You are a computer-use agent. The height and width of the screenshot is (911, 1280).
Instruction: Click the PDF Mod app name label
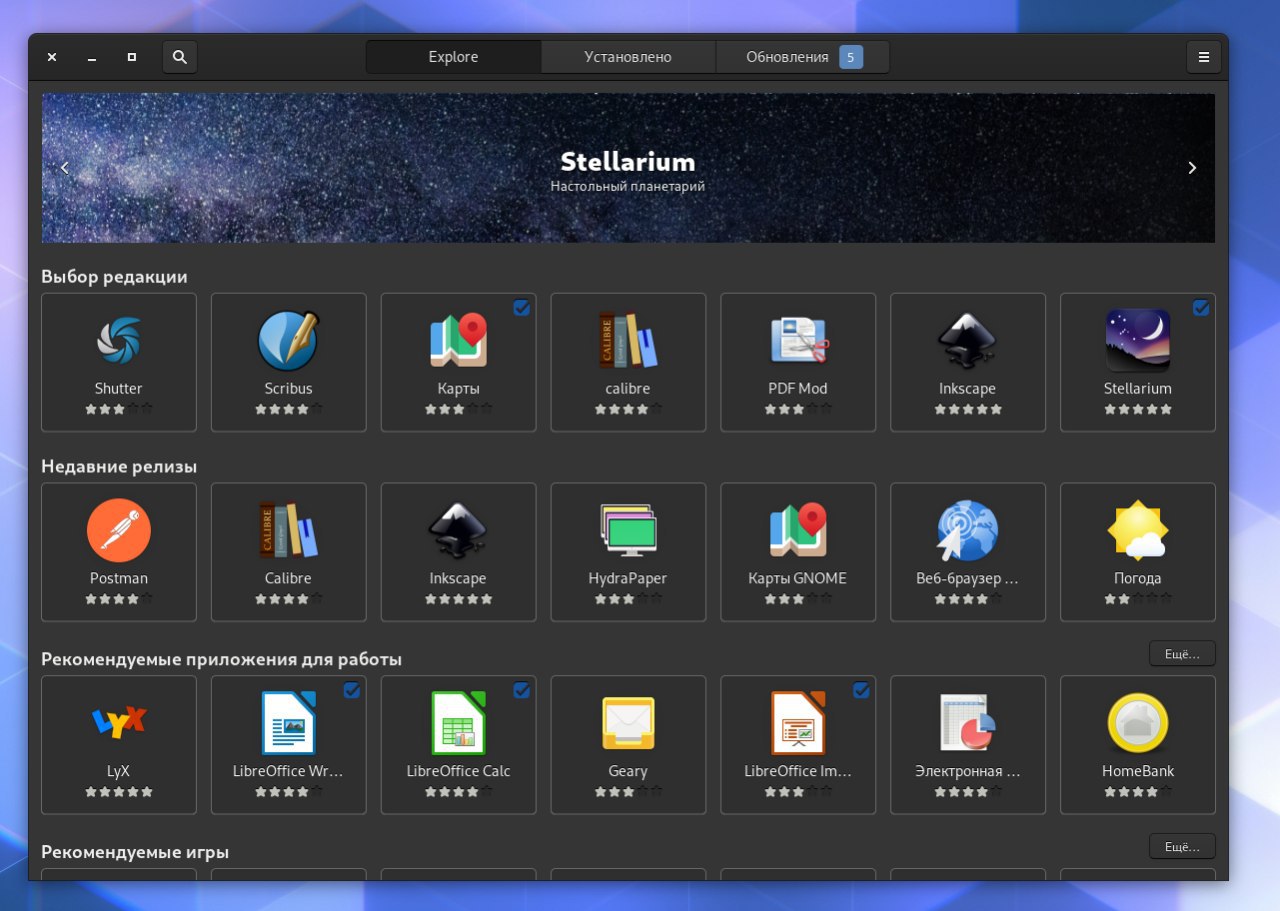798,388
